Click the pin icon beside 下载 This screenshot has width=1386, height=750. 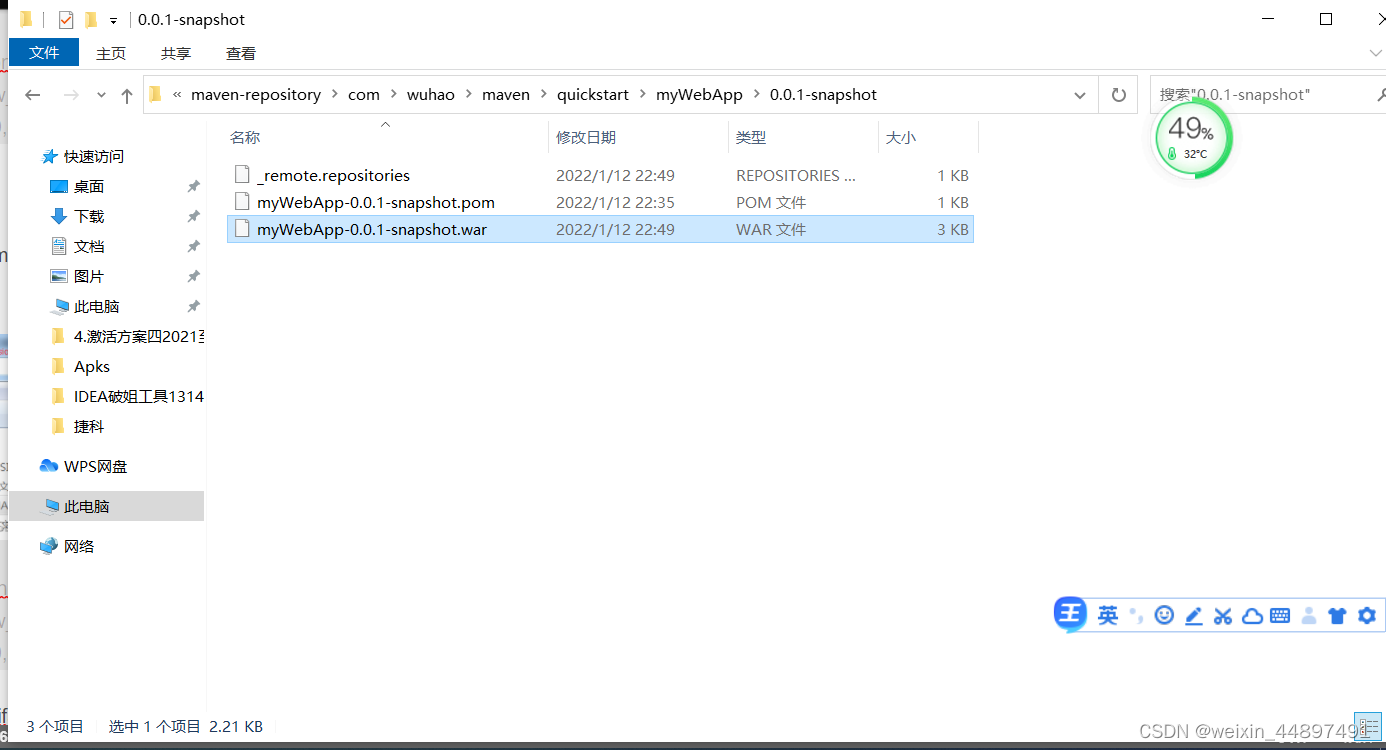pos(193,216)
